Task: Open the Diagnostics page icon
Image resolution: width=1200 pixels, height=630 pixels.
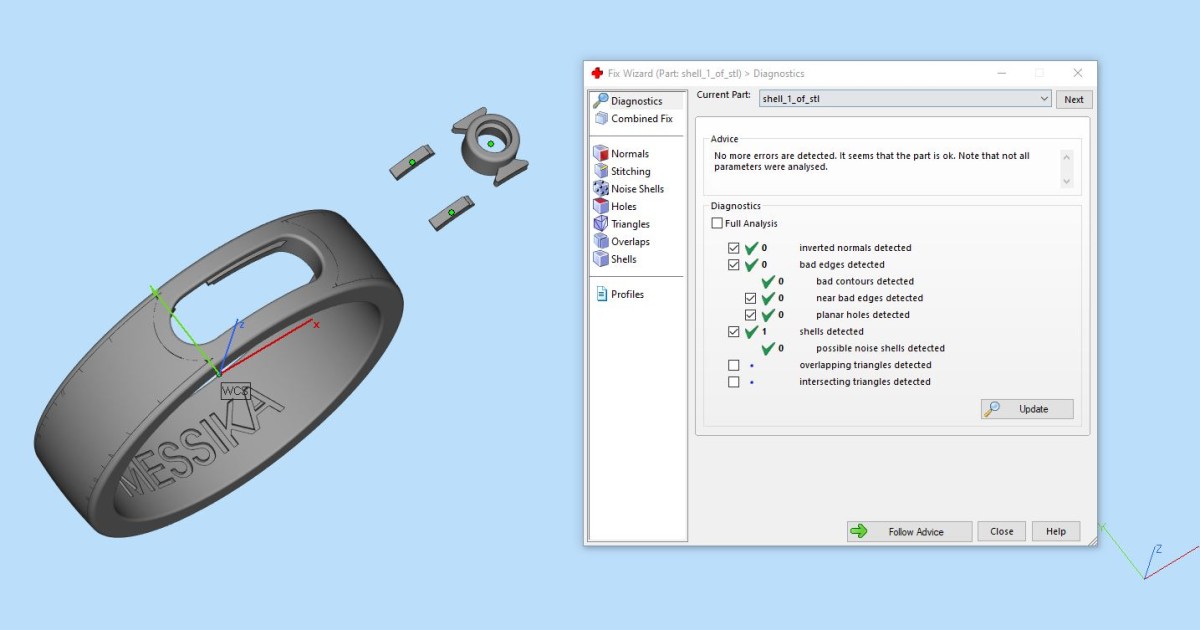Action: pos(601,101)
